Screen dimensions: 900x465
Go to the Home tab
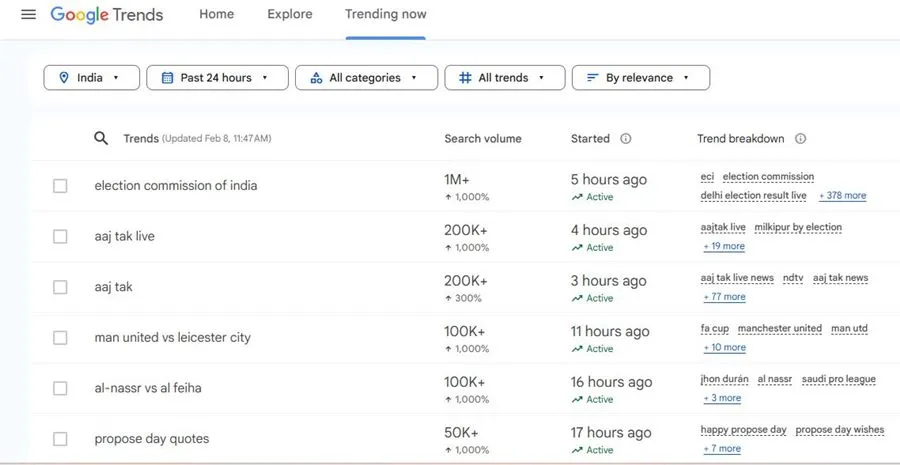[x=216, y=15]
